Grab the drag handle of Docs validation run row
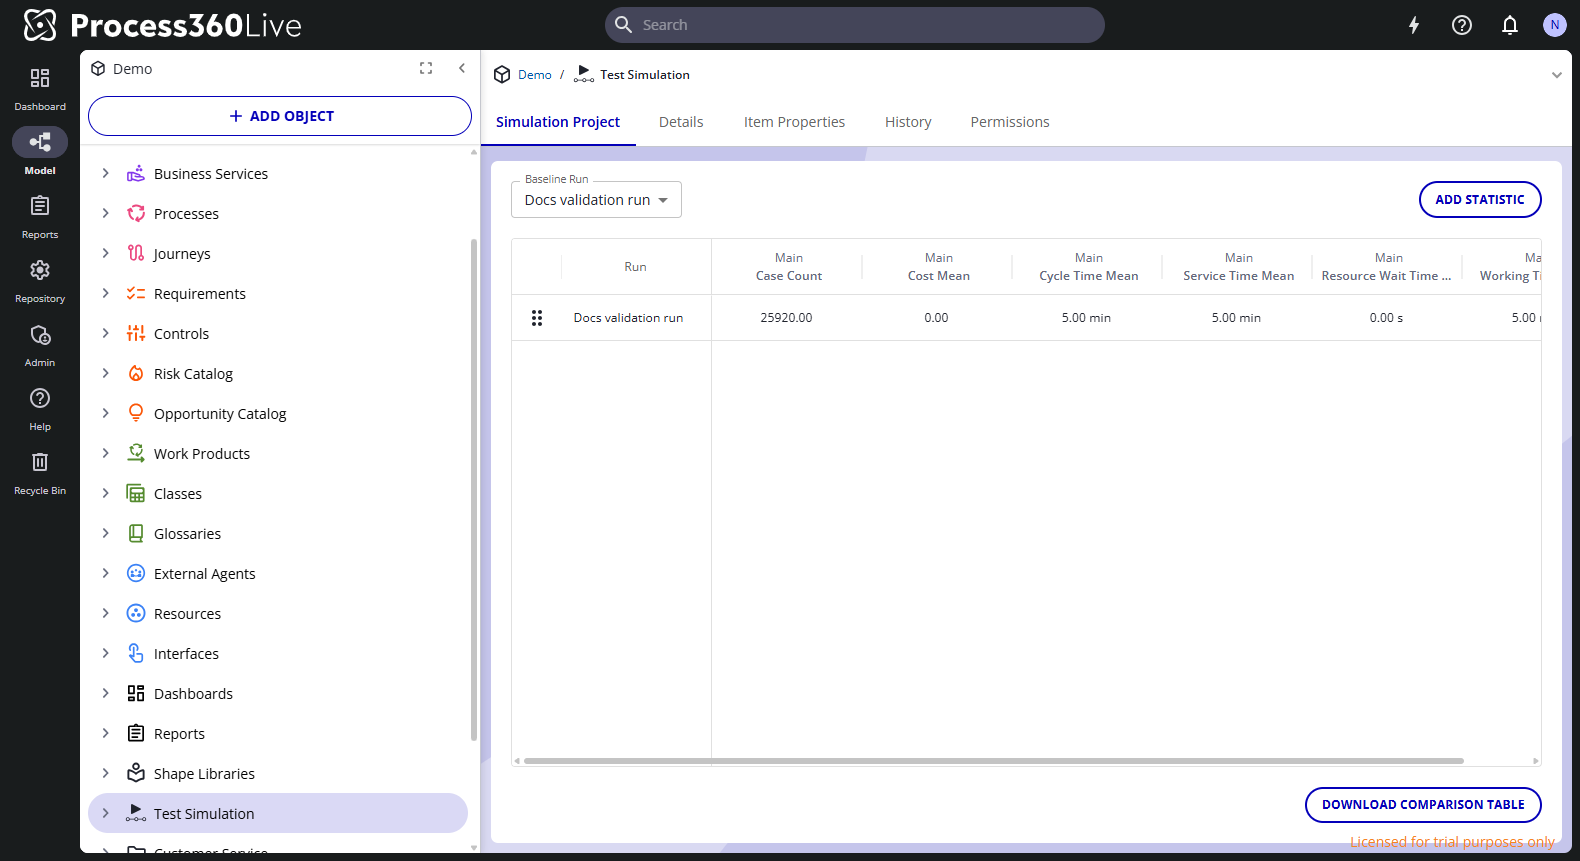The width and height of the screenshot is (1580, 861). coord(537,318)
